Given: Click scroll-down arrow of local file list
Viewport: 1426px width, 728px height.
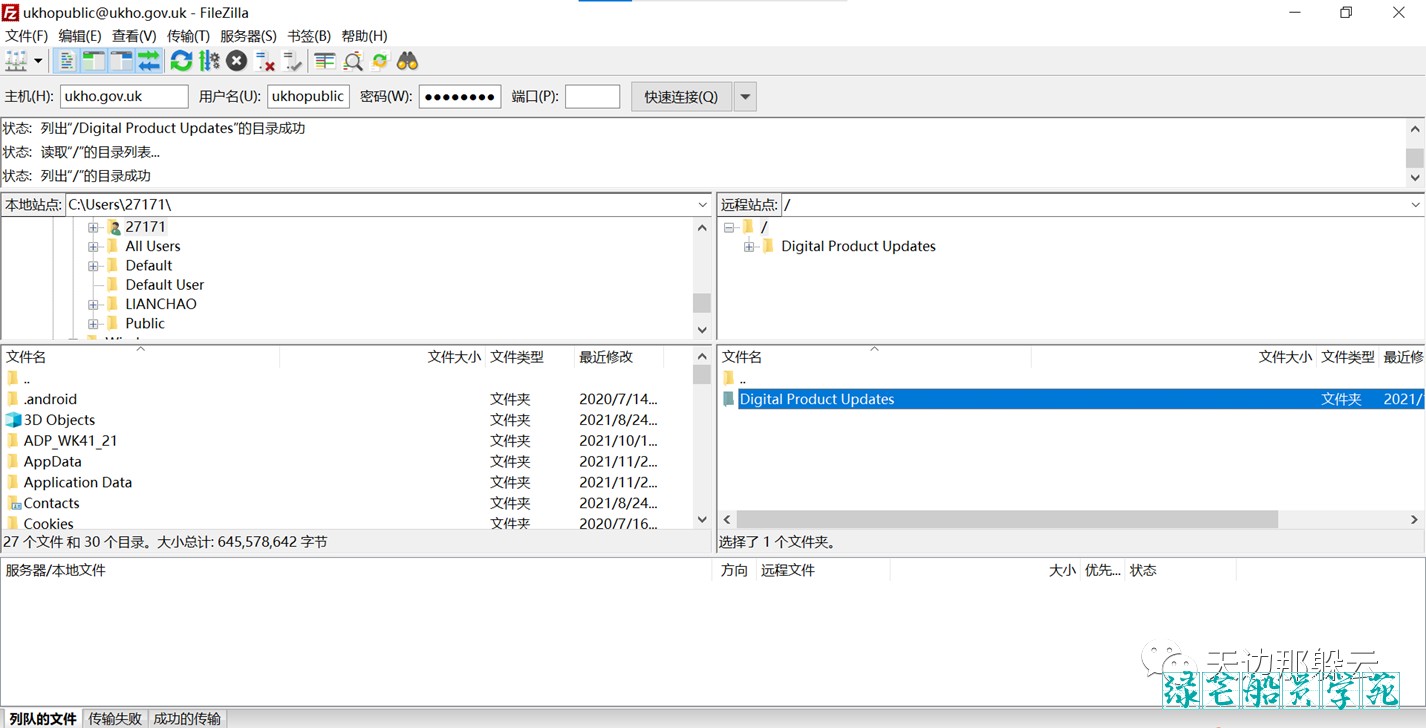Looking at the screenshot, I should 702,520.
